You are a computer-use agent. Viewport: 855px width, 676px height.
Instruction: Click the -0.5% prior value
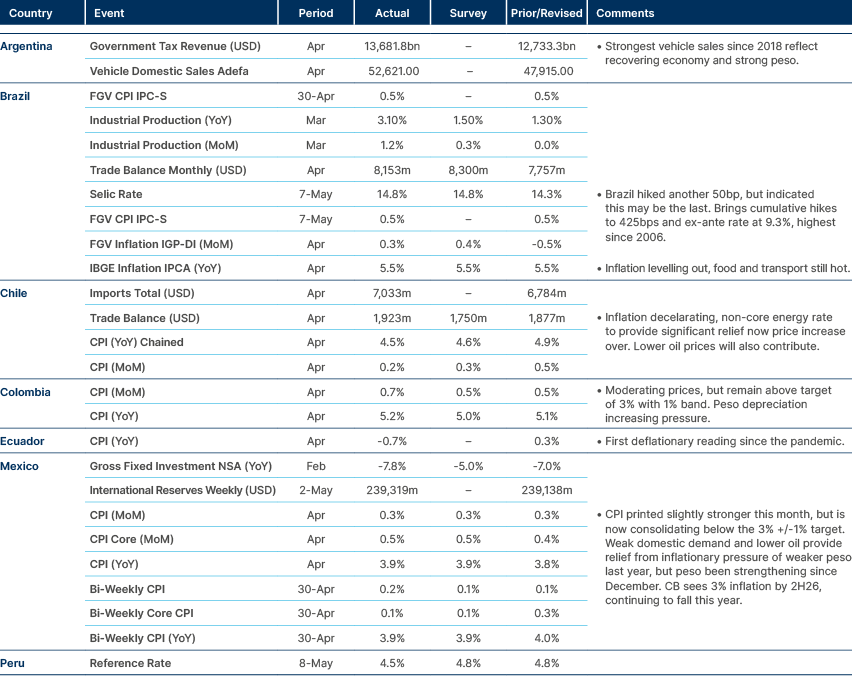(x=546, y=244)
